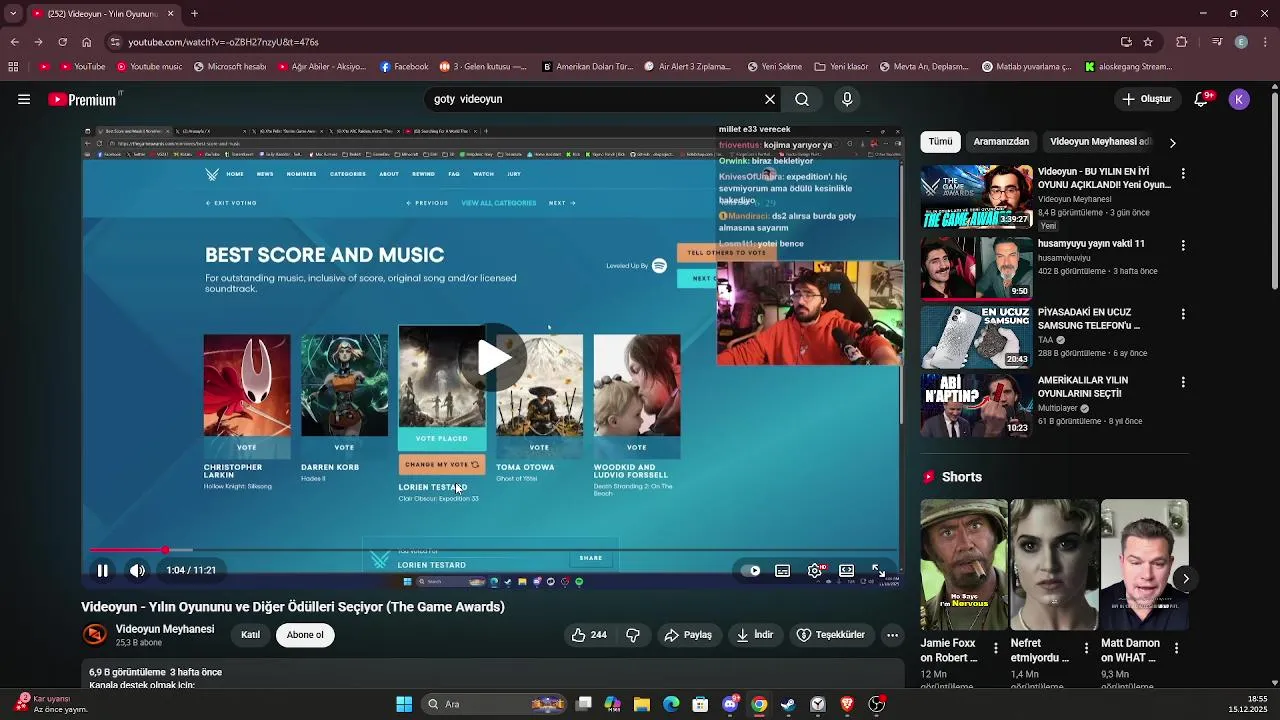Select the Tümü filter chip
The width and height of the screenshot is (1280, 720).
[x=940, y=142]
